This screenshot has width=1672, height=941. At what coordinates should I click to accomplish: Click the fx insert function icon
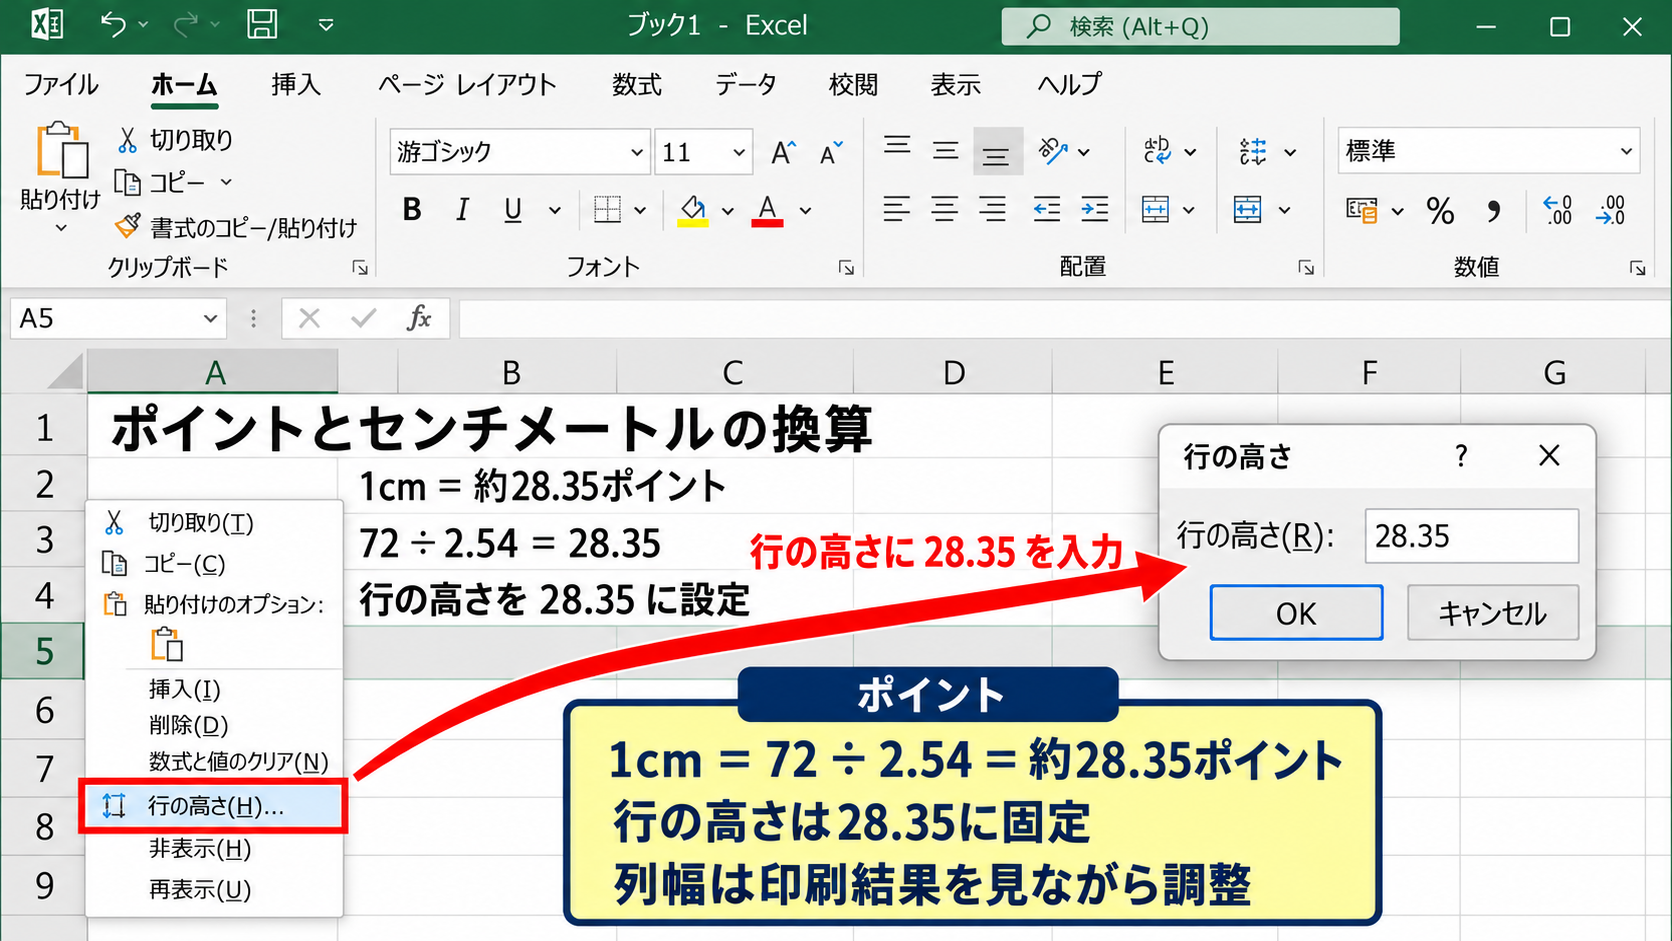point(419,318)
